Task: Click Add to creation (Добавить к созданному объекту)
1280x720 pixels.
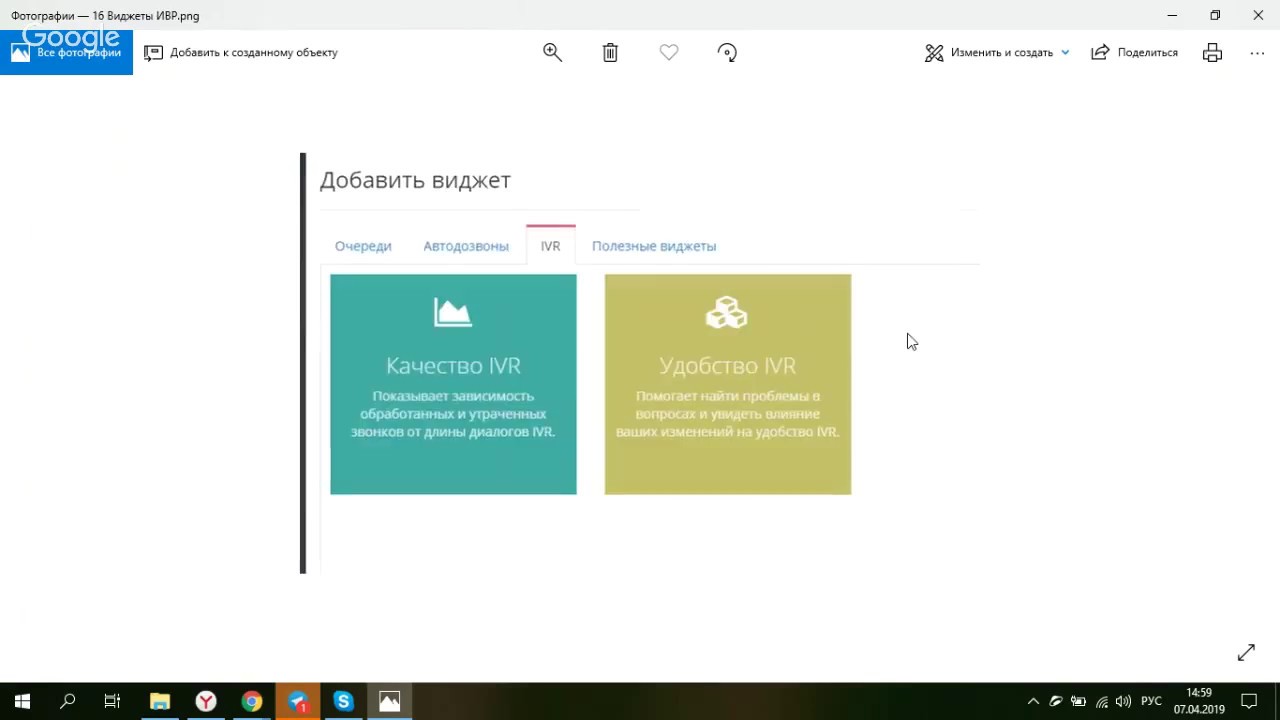Action: click(x=241, y=53)
